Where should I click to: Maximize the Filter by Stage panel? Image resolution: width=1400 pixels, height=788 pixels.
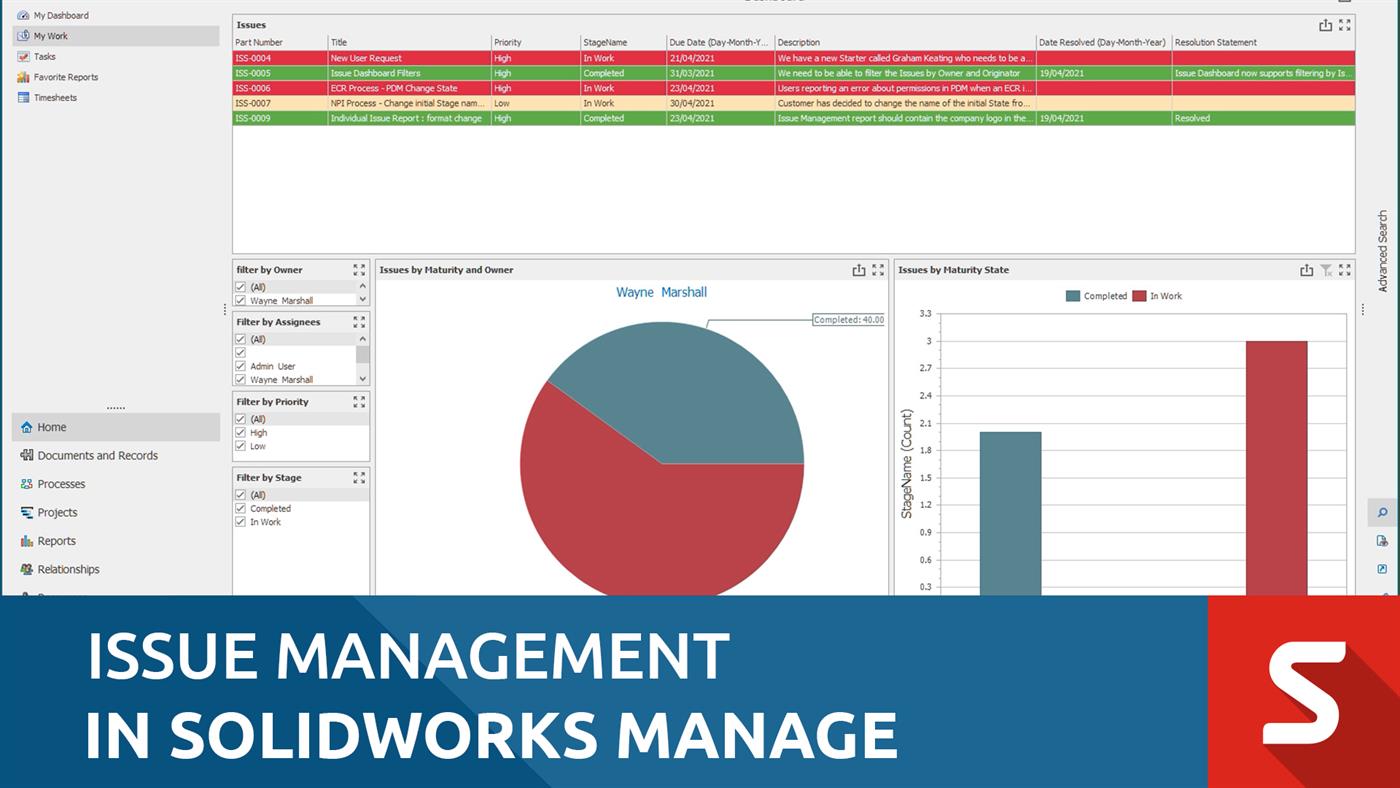359,478
